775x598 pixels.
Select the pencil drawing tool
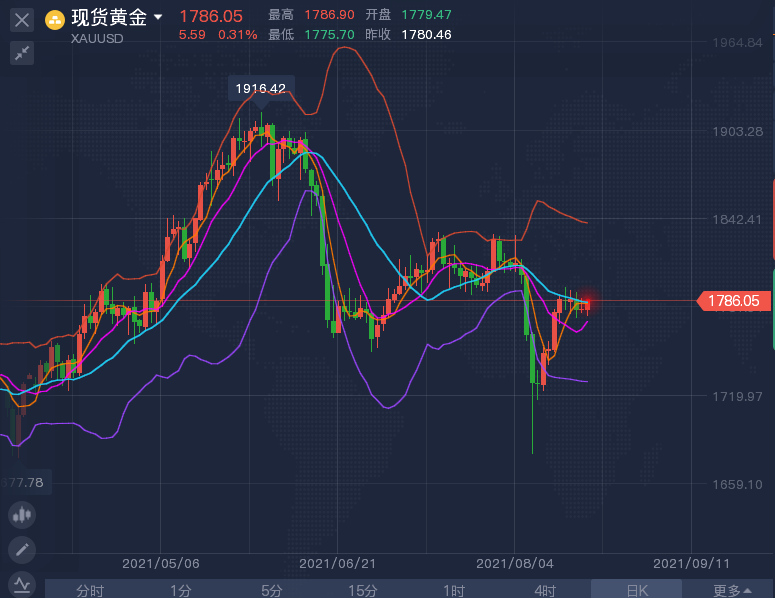point(22,550)
